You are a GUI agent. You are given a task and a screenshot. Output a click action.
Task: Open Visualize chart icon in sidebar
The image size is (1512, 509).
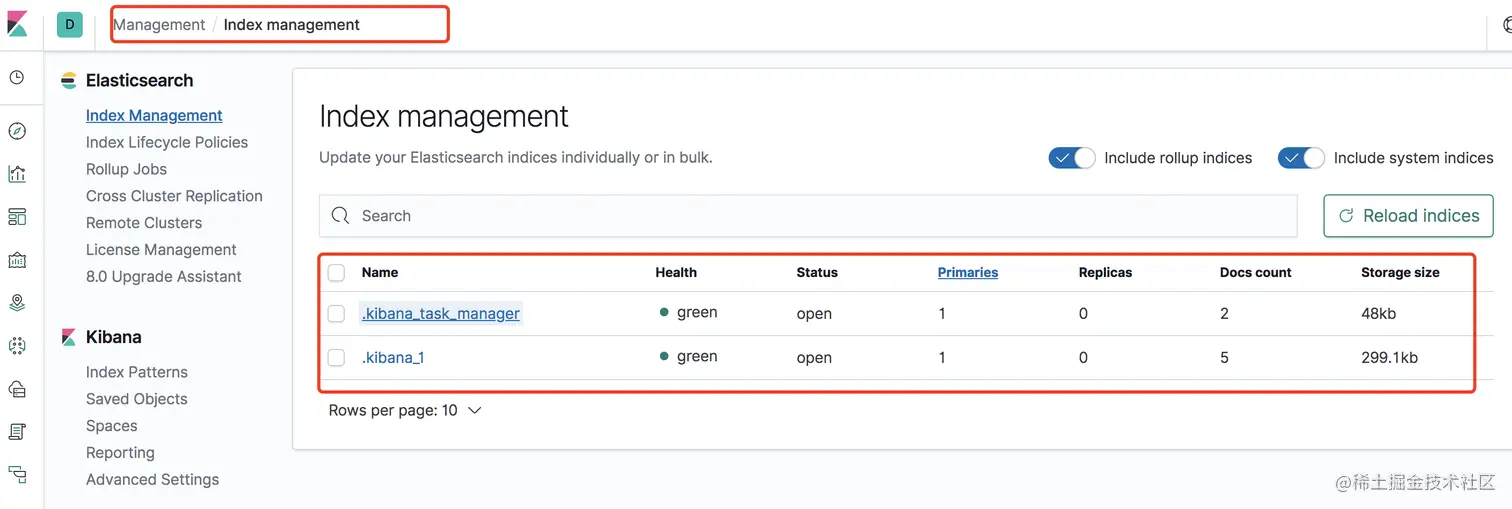[x=17, y=174]
